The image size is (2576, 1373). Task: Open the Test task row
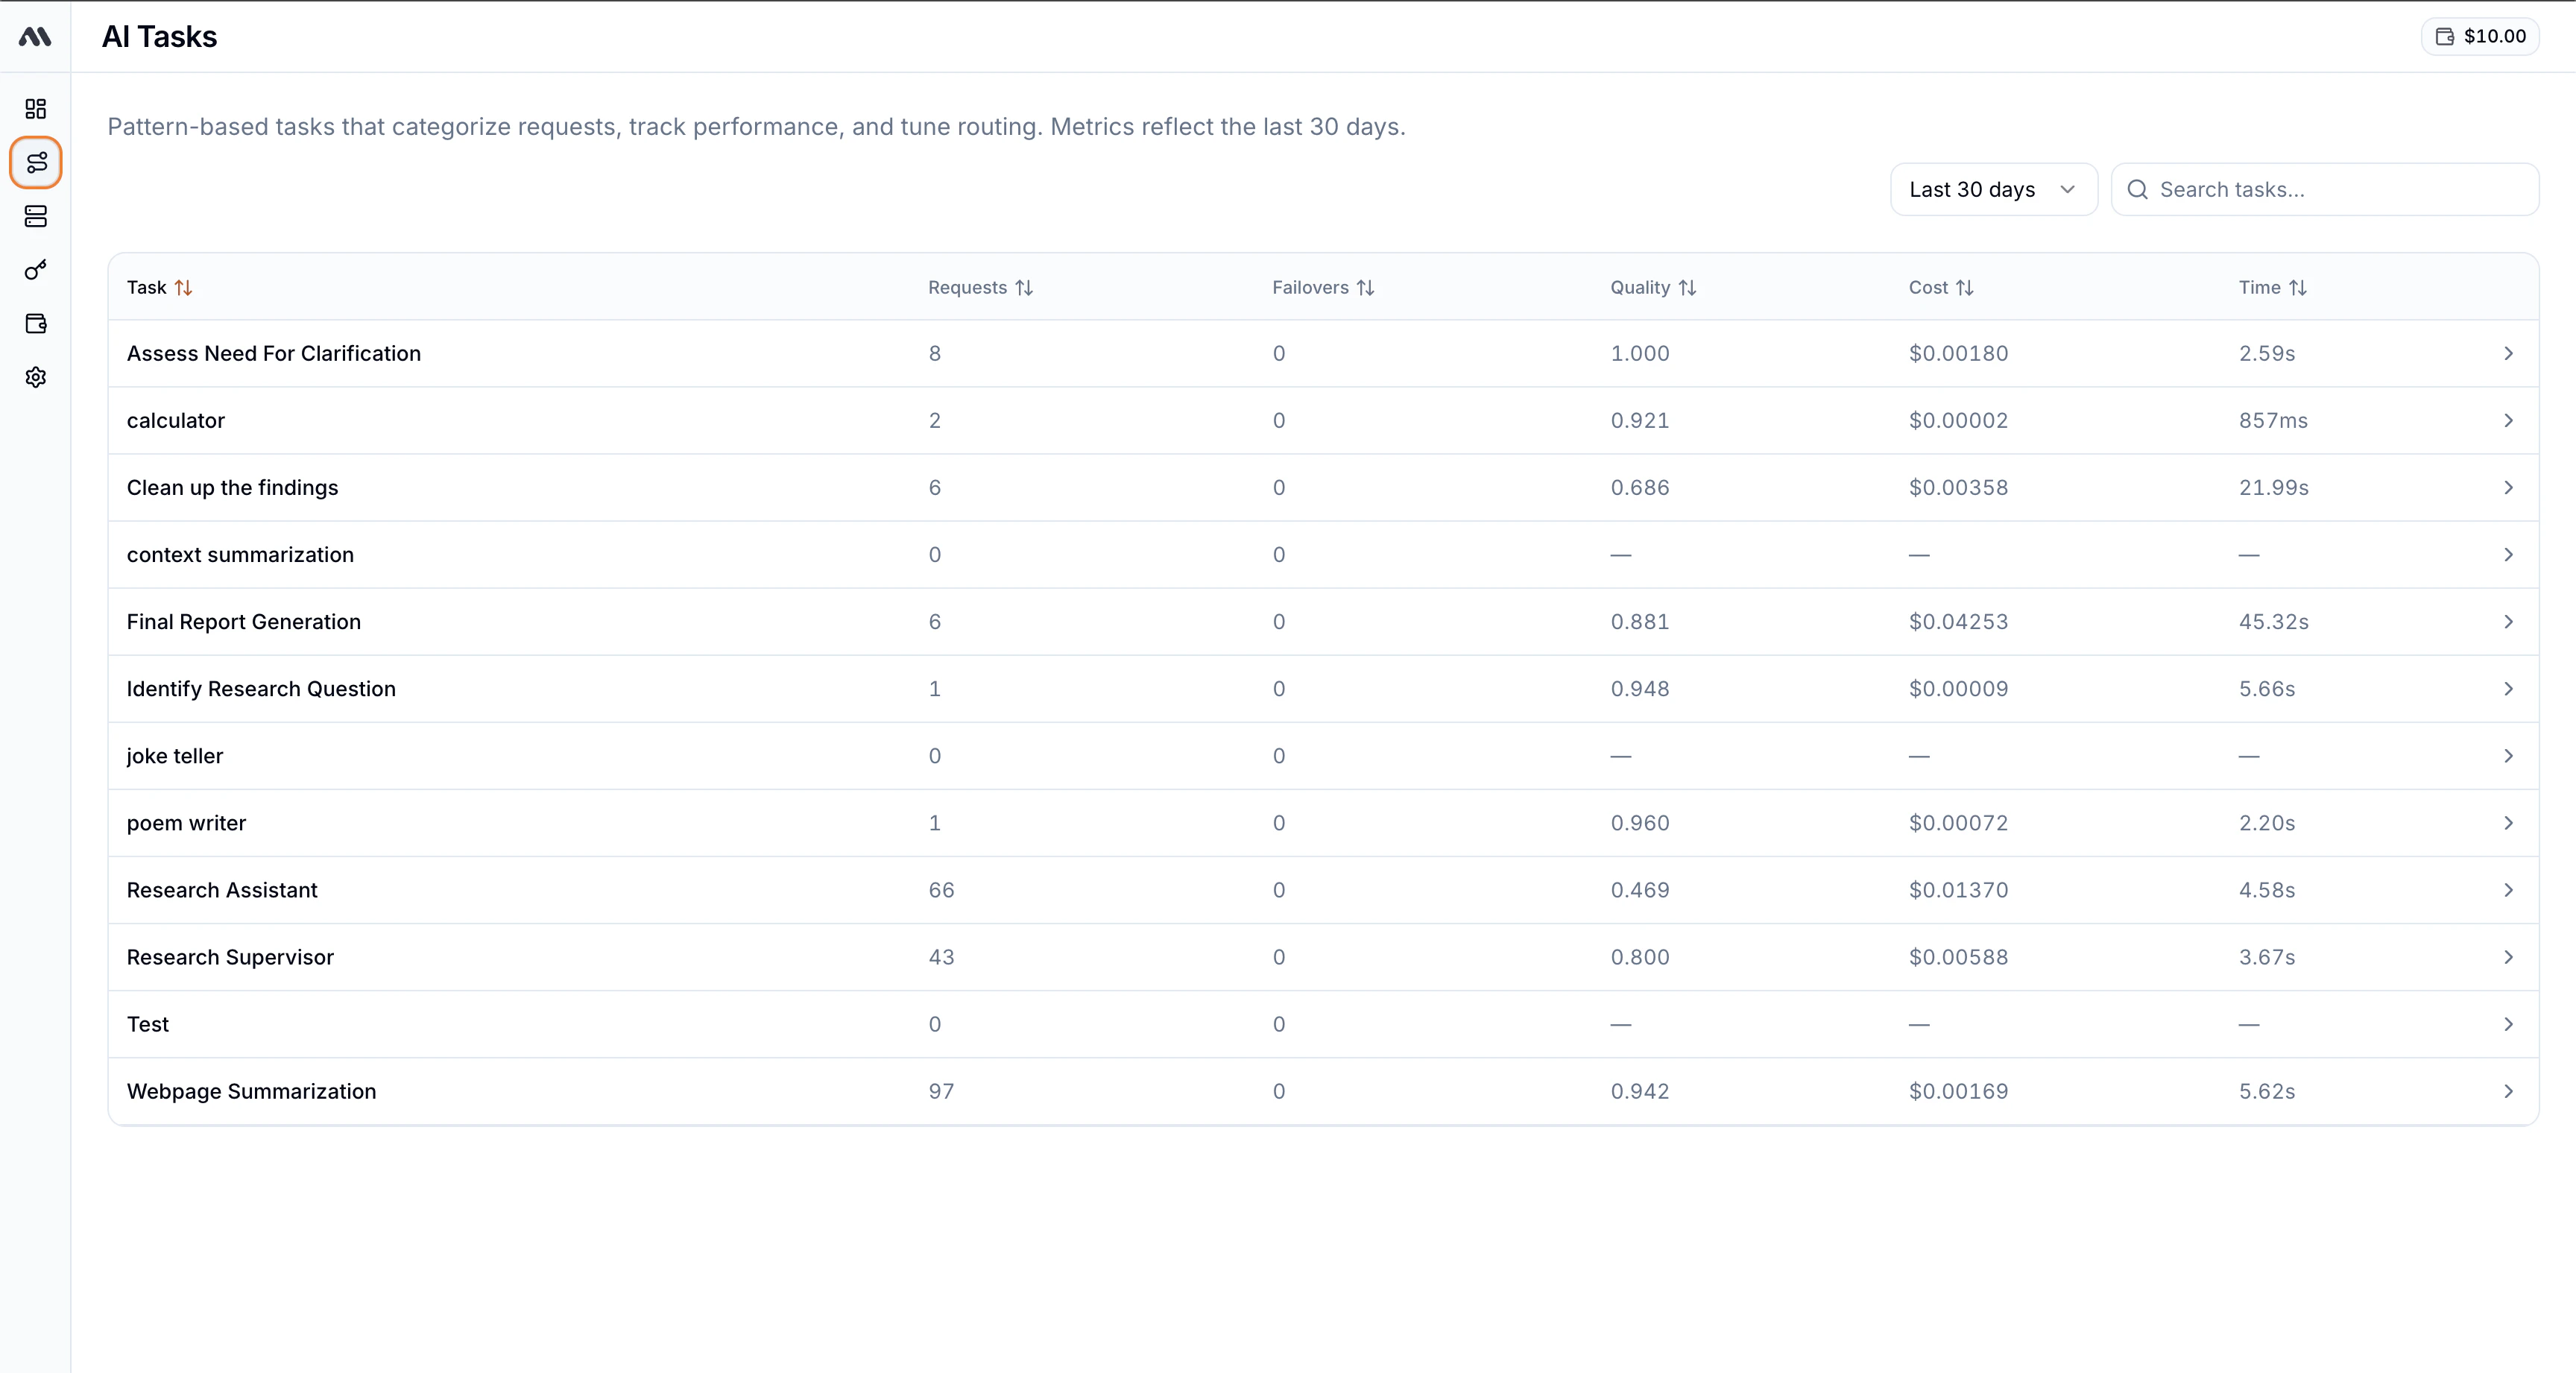point(1323,1023)
